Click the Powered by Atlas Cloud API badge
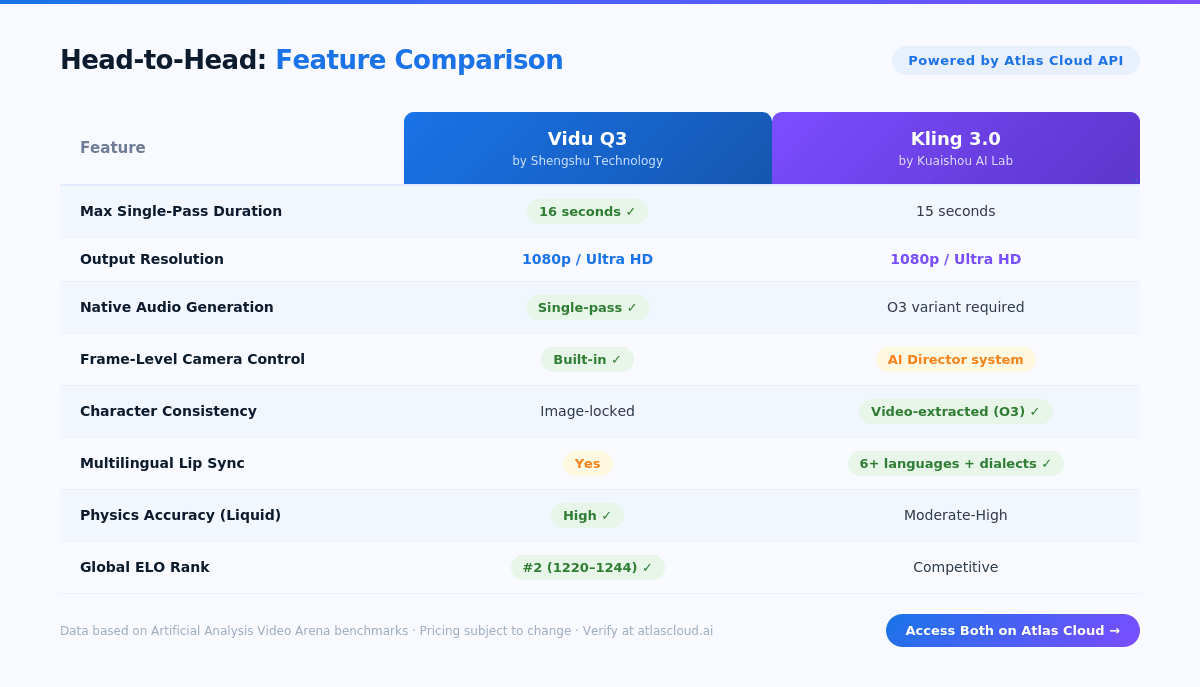The image size is (1200, 687). click(1015, 60)
